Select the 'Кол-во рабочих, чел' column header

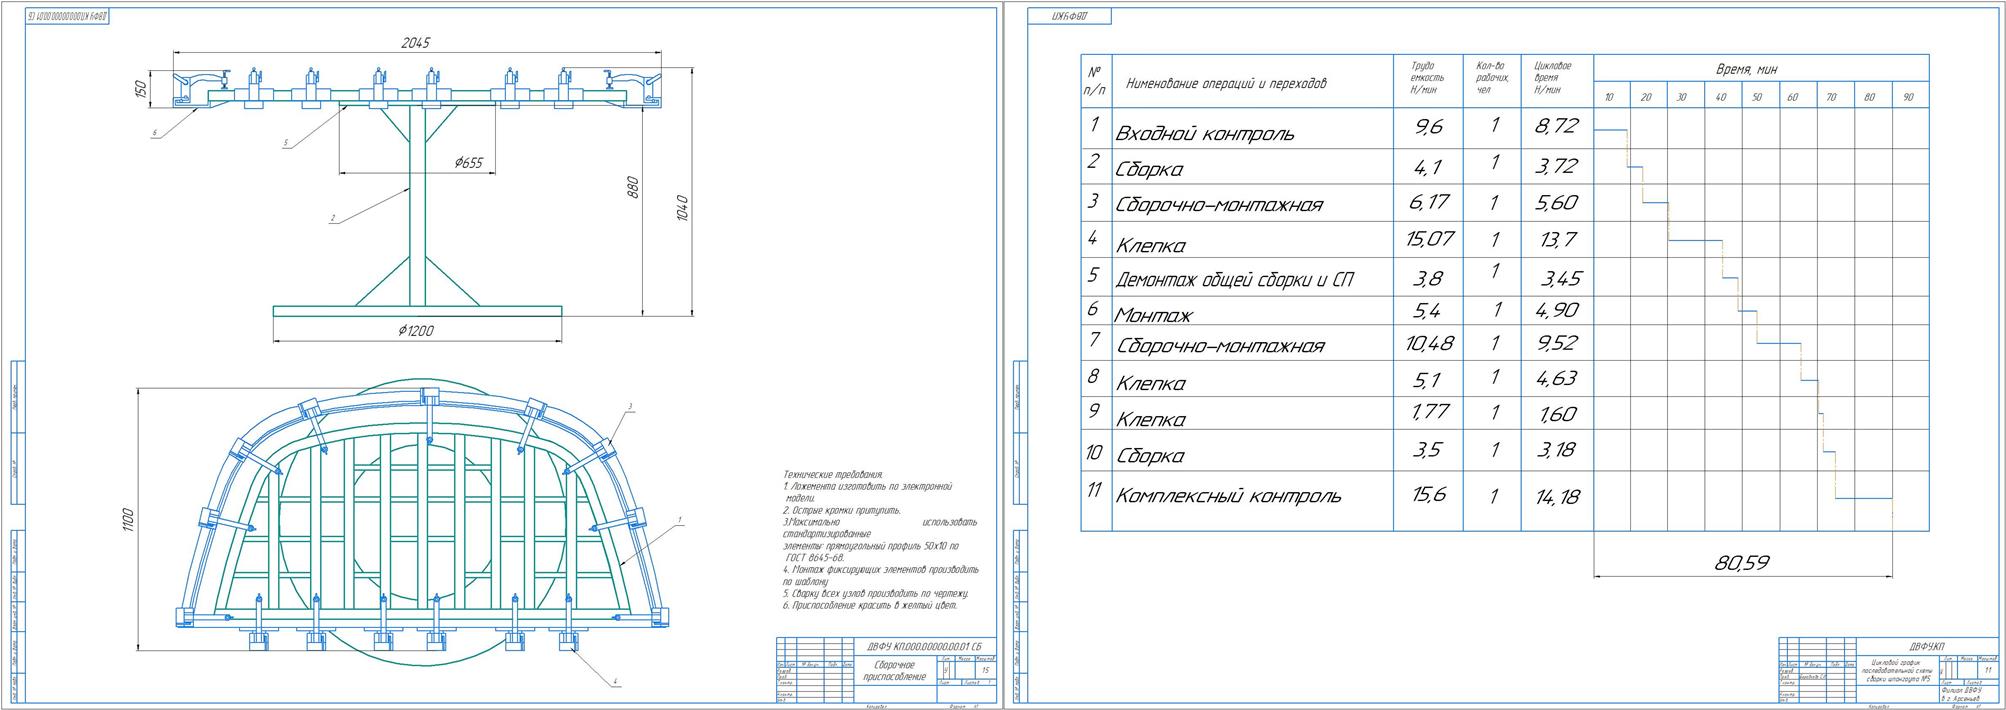pos(1492,77)
